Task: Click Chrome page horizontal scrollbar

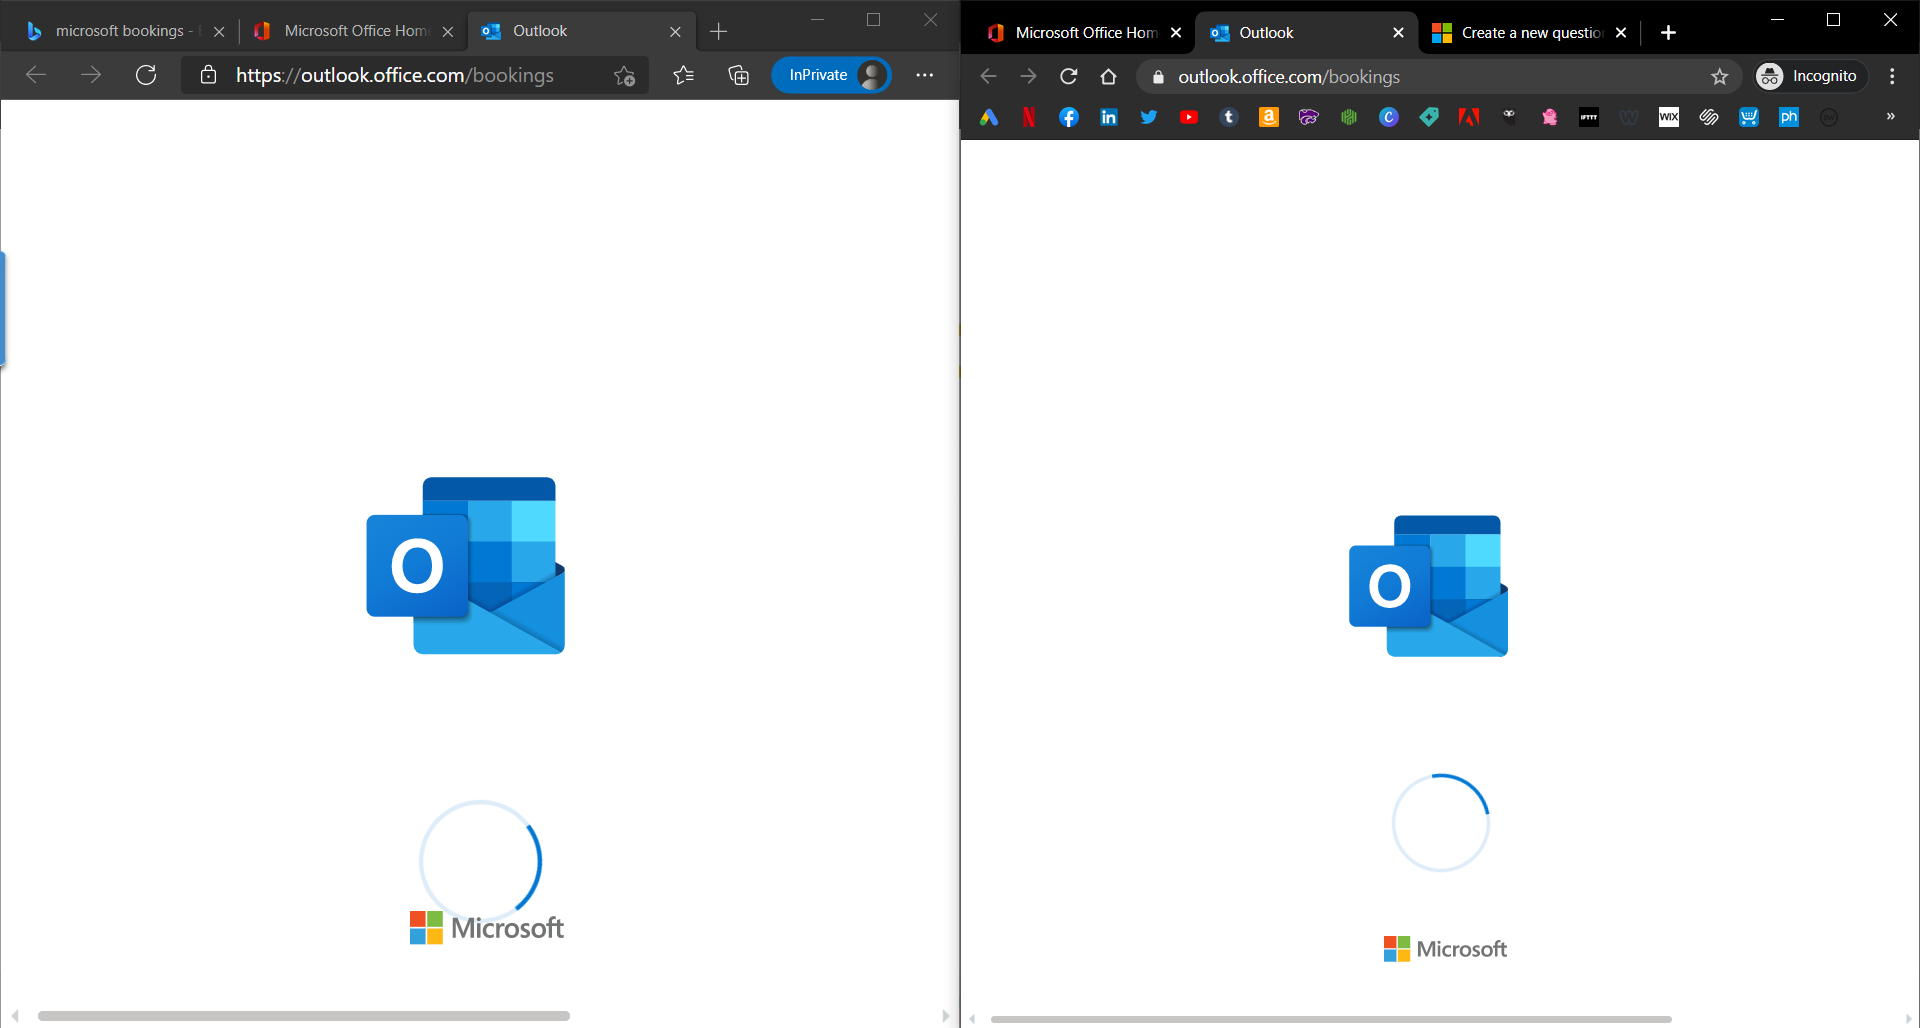Action: tap(1331, 1019)
